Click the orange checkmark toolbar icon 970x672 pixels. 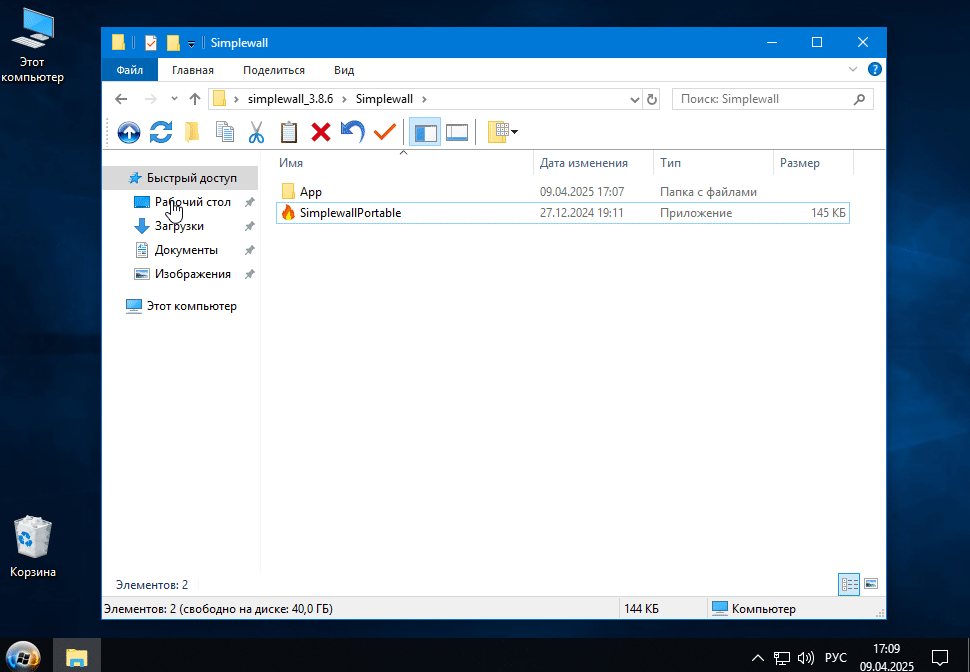(385, 132)
